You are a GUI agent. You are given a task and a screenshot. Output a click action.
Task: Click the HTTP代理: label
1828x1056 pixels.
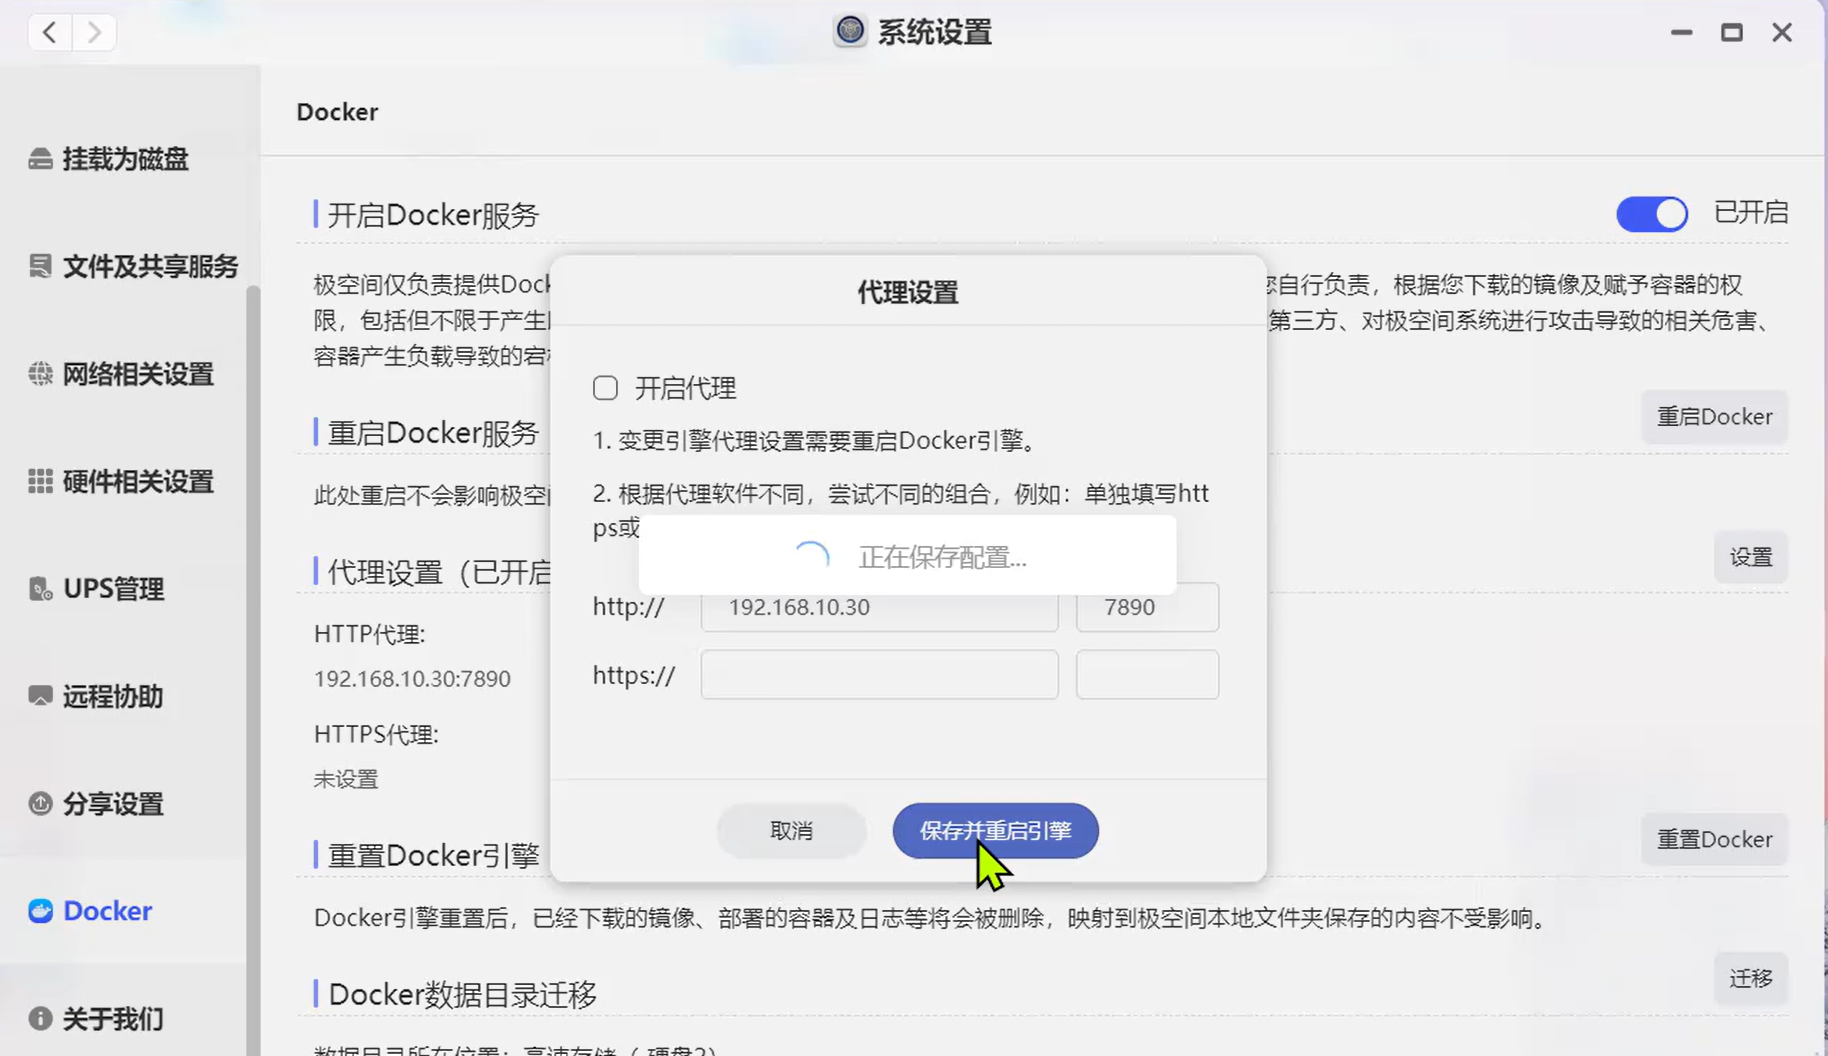pos(370,634)
